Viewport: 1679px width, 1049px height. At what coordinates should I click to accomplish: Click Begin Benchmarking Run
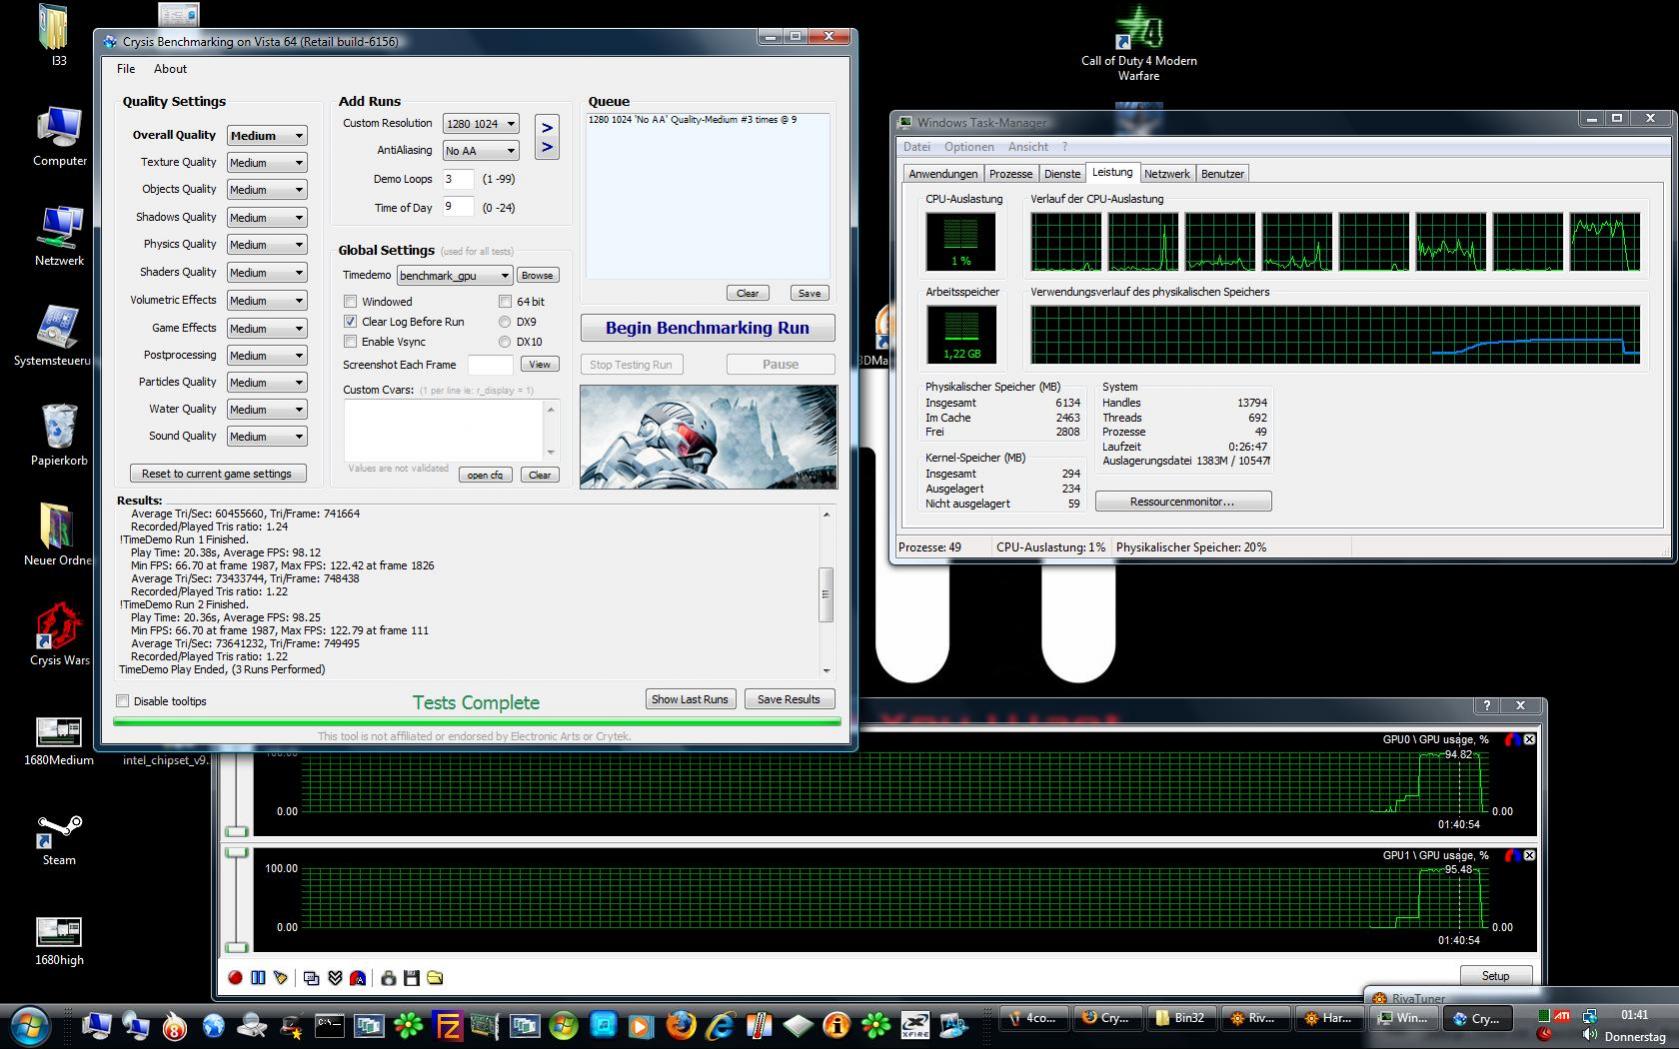tap(708, 328)
